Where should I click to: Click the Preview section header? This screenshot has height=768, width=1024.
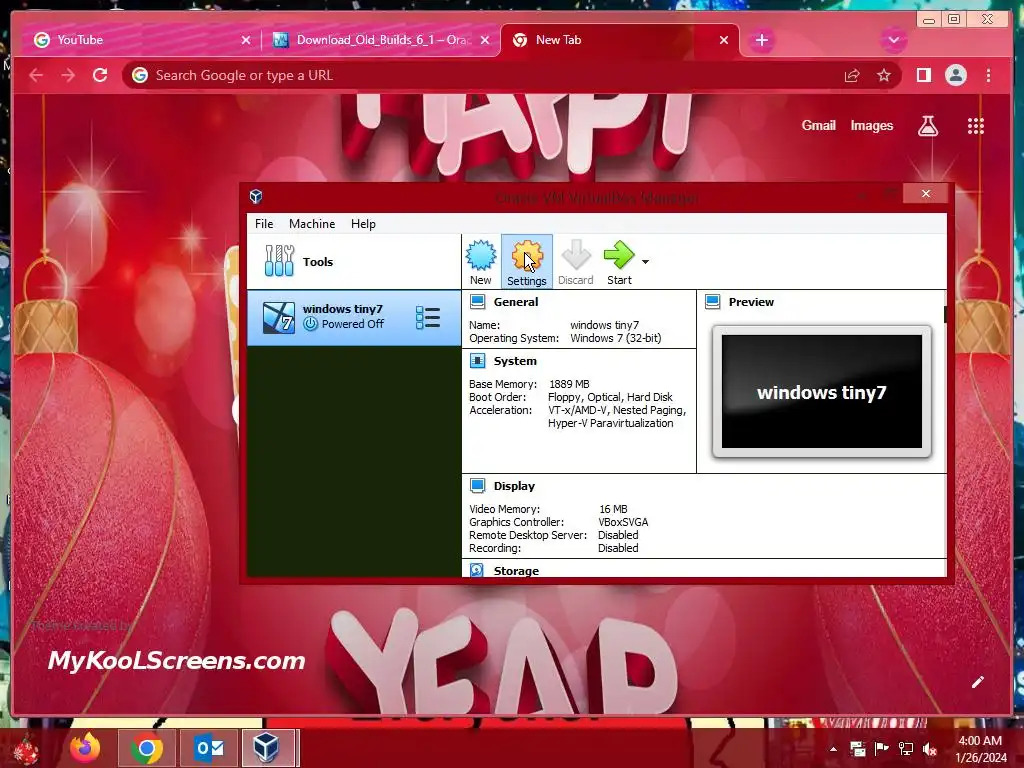pos(751,302)
